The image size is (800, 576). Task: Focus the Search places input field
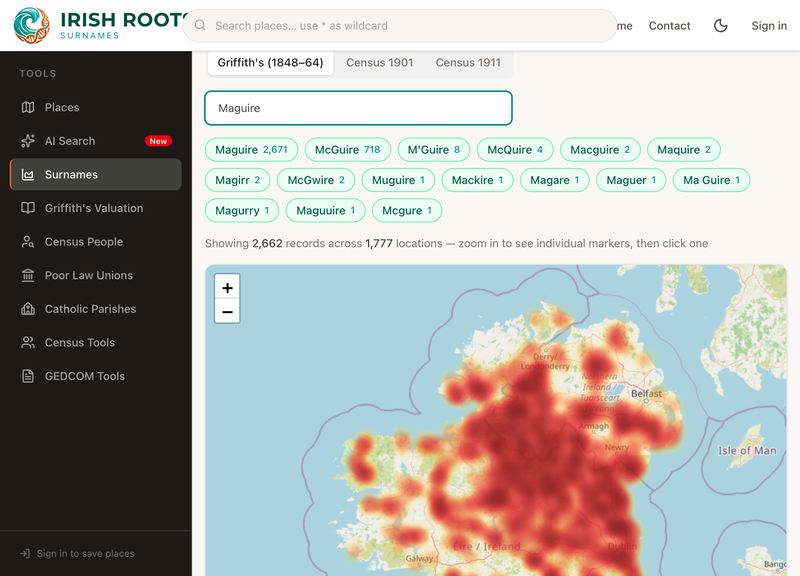point(400,26)
